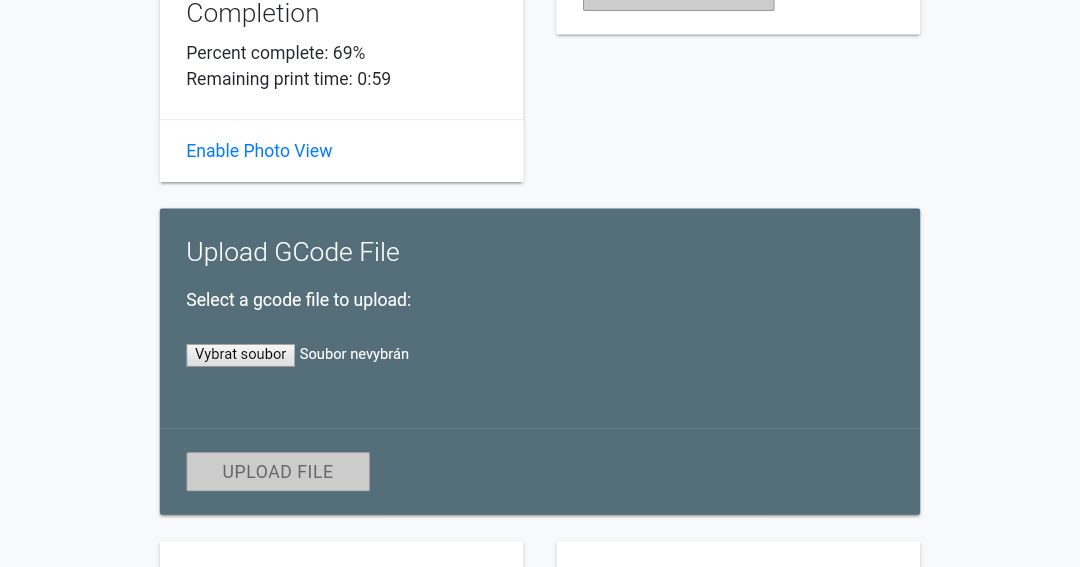
Task: Click the 69% completion value
Action: tap(349, 53)
